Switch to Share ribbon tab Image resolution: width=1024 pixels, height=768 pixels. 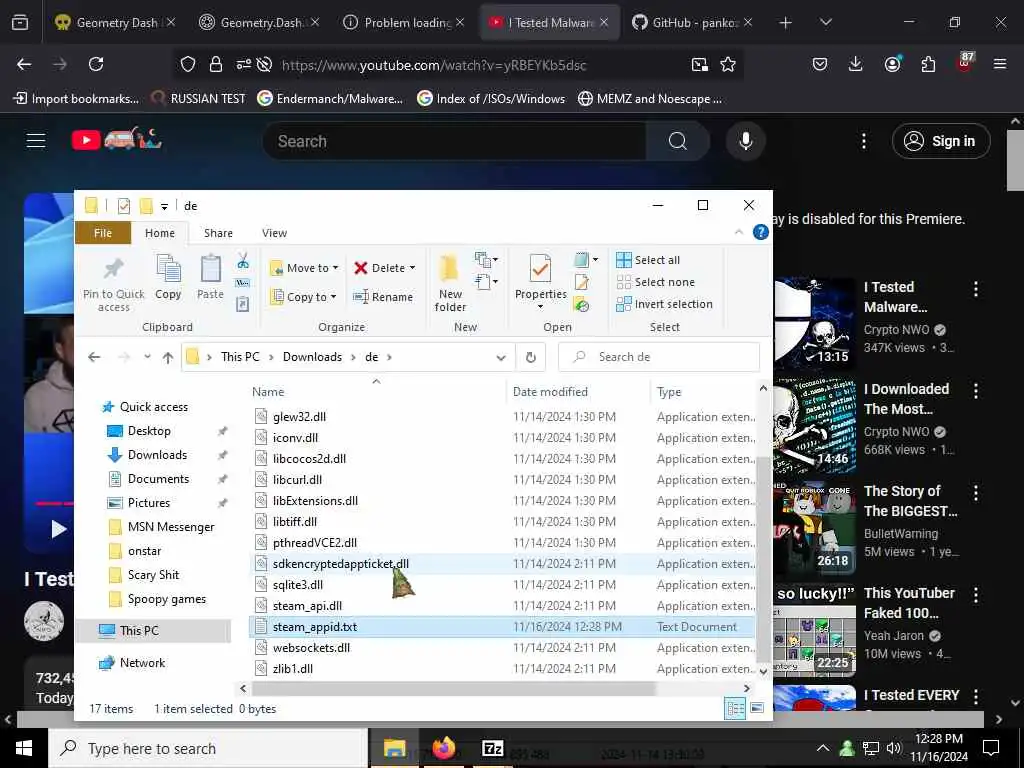(218, 233)
